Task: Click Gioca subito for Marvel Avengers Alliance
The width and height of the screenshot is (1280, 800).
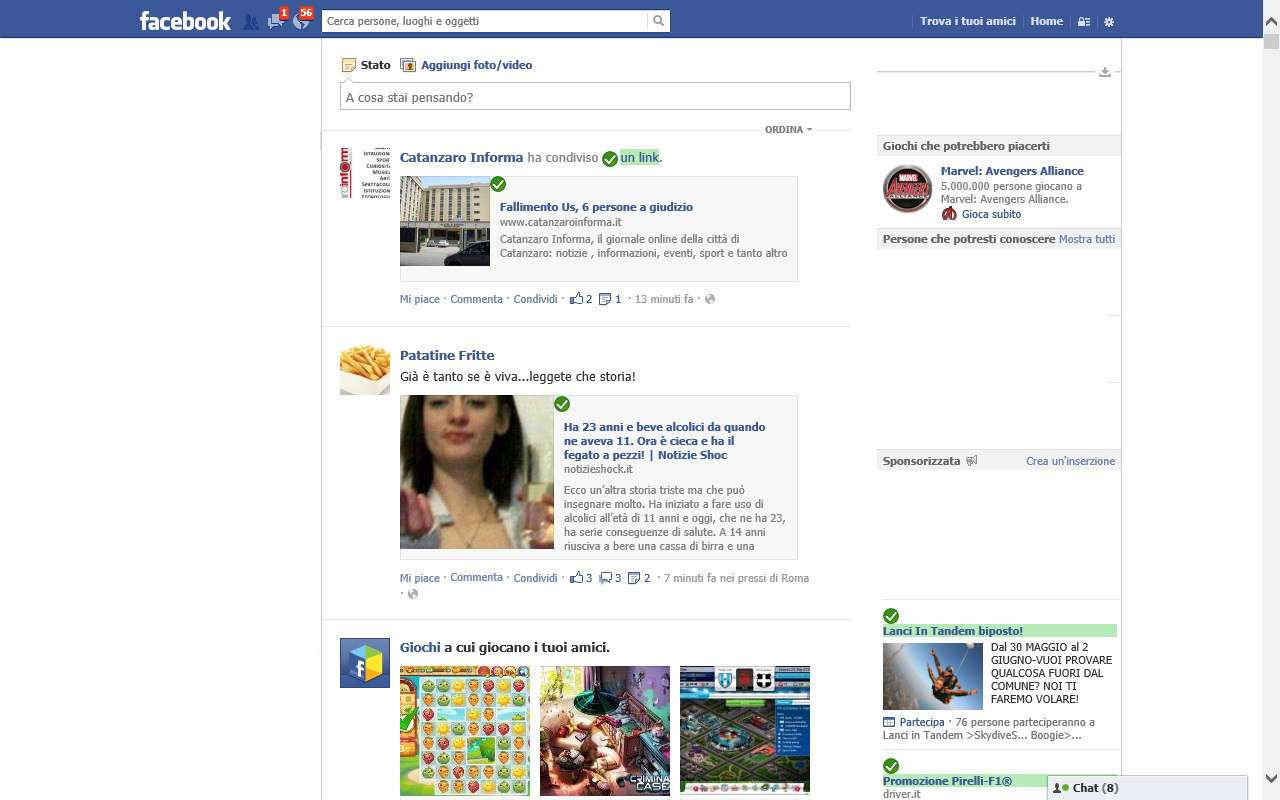Action: (991, 214)
